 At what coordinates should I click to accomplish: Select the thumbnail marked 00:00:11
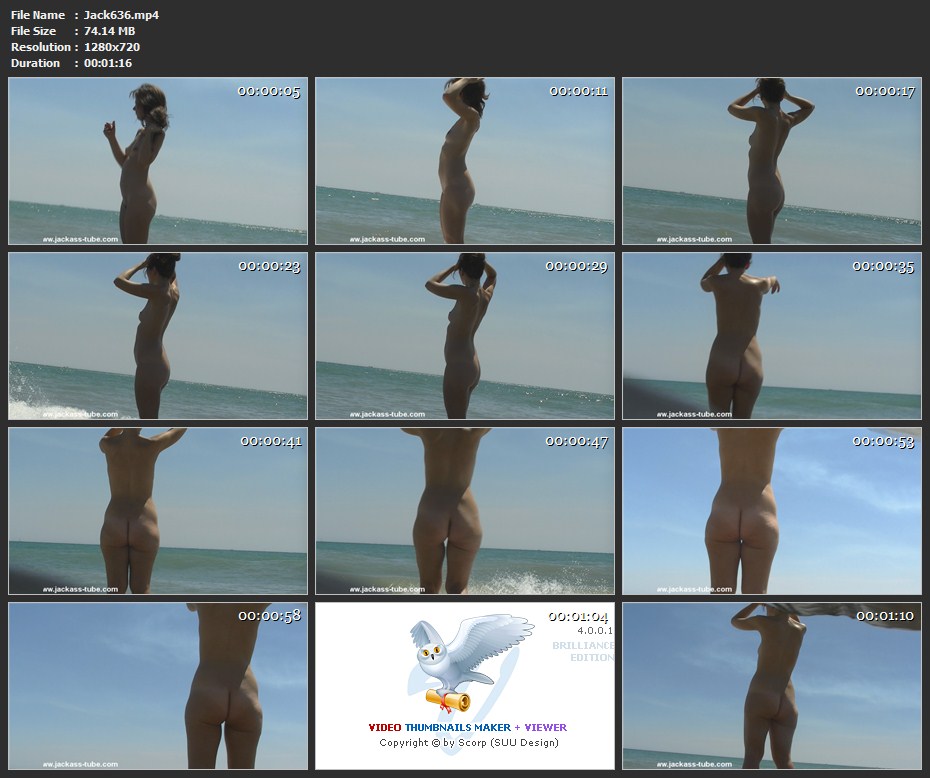click(x=465, y=161)
